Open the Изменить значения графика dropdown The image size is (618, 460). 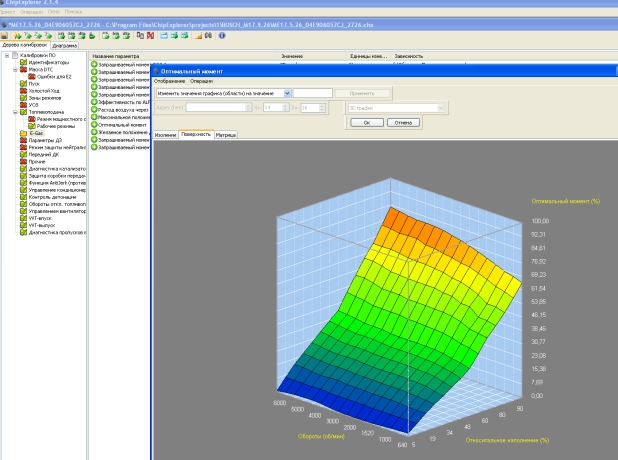click(x=287, y=93)
